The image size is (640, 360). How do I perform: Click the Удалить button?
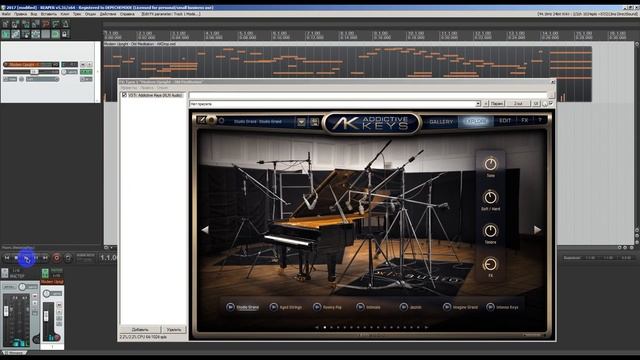click(x=174, y=329)
